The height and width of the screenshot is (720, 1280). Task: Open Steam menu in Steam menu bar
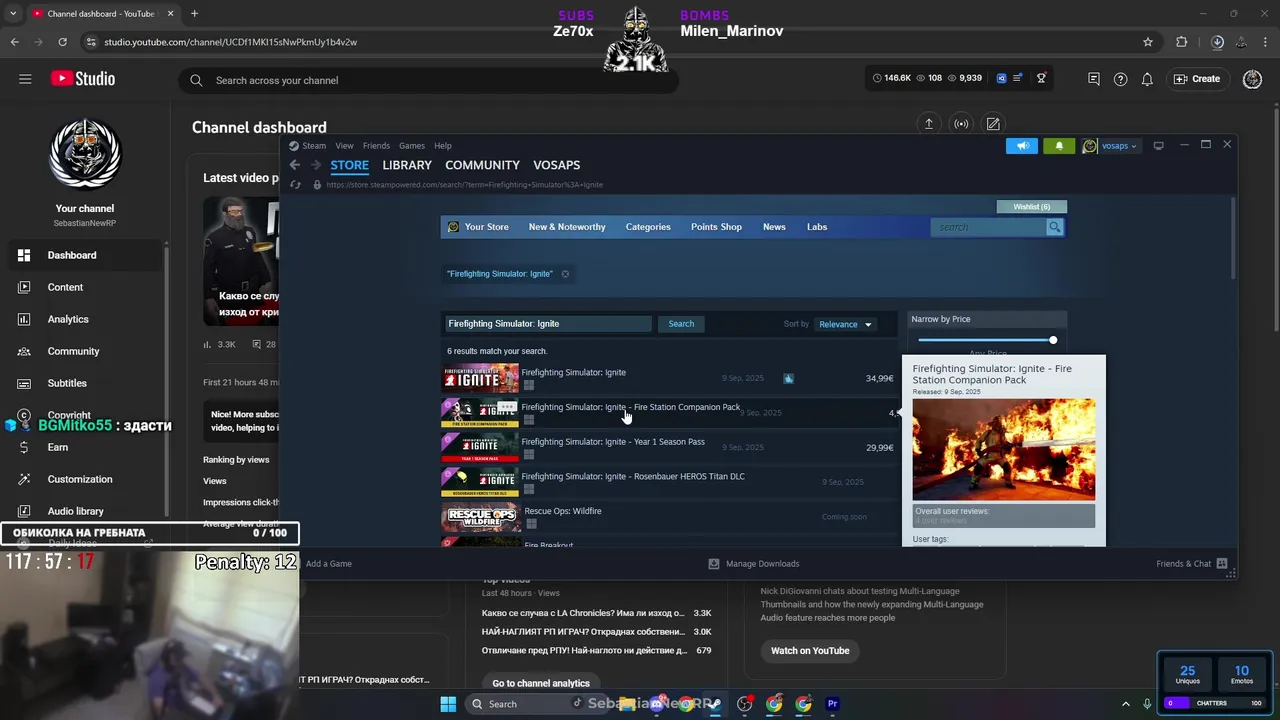coord(314,146)
